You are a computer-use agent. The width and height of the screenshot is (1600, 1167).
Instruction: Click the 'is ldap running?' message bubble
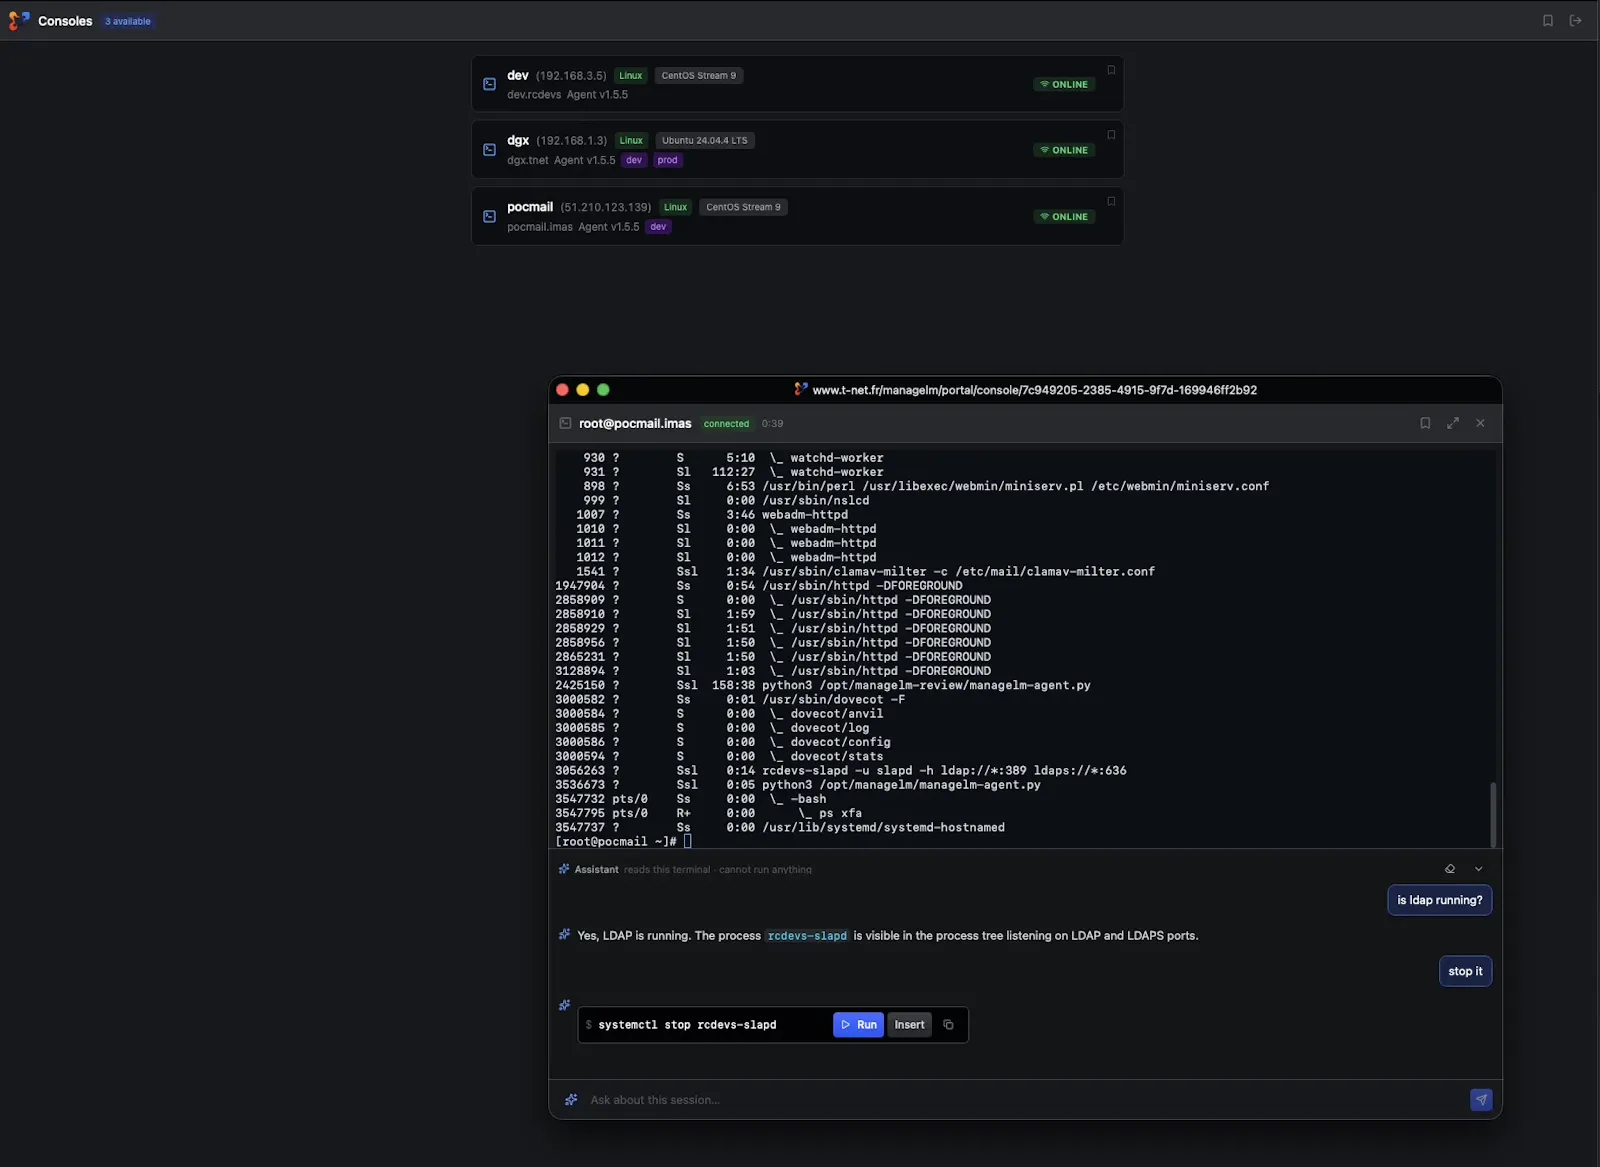click(x=1439, y=900)
